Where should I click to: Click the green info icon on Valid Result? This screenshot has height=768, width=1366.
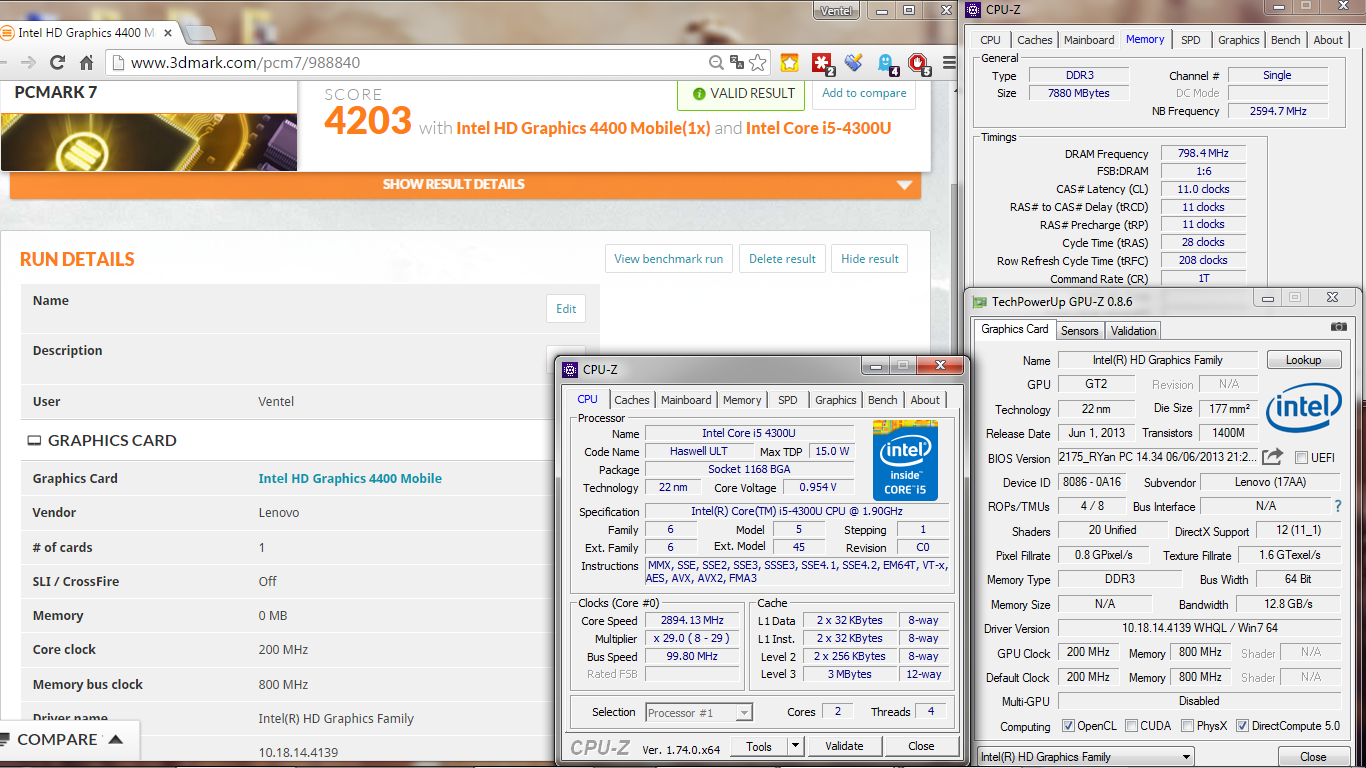pyautogui.click(x=698, y=94)
